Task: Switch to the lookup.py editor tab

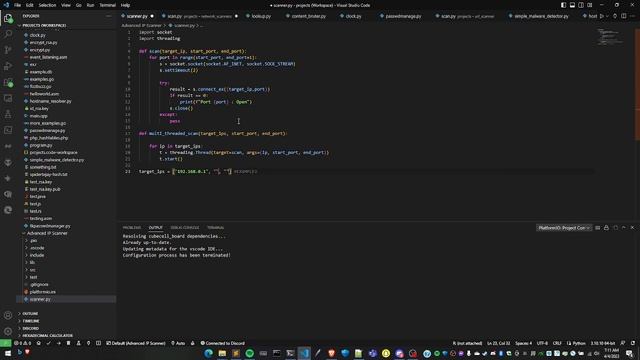Action: [x=261, y=16]
